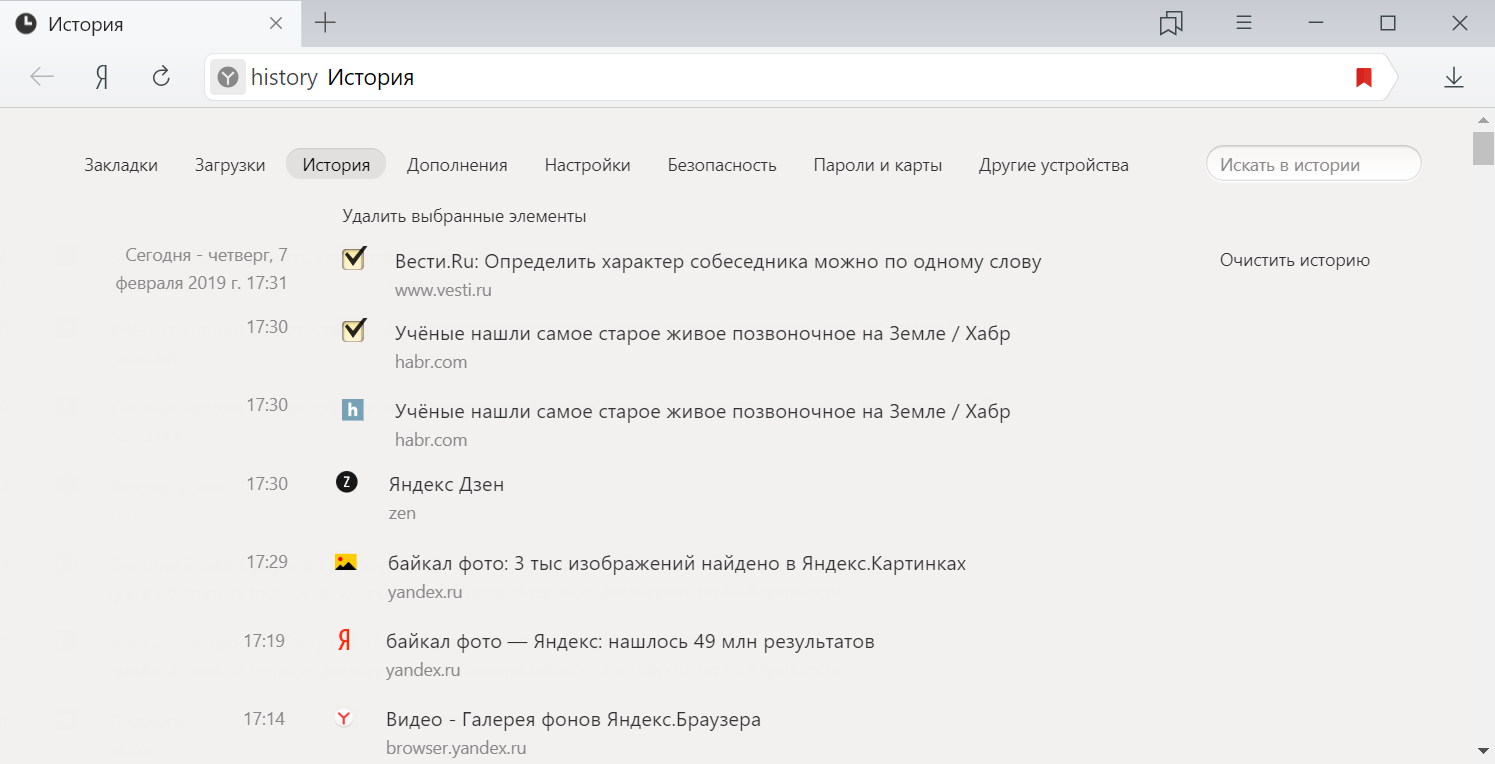Click the 17:29 timestamp
This screenshot has height=764, width=1495.
(267, 562)
